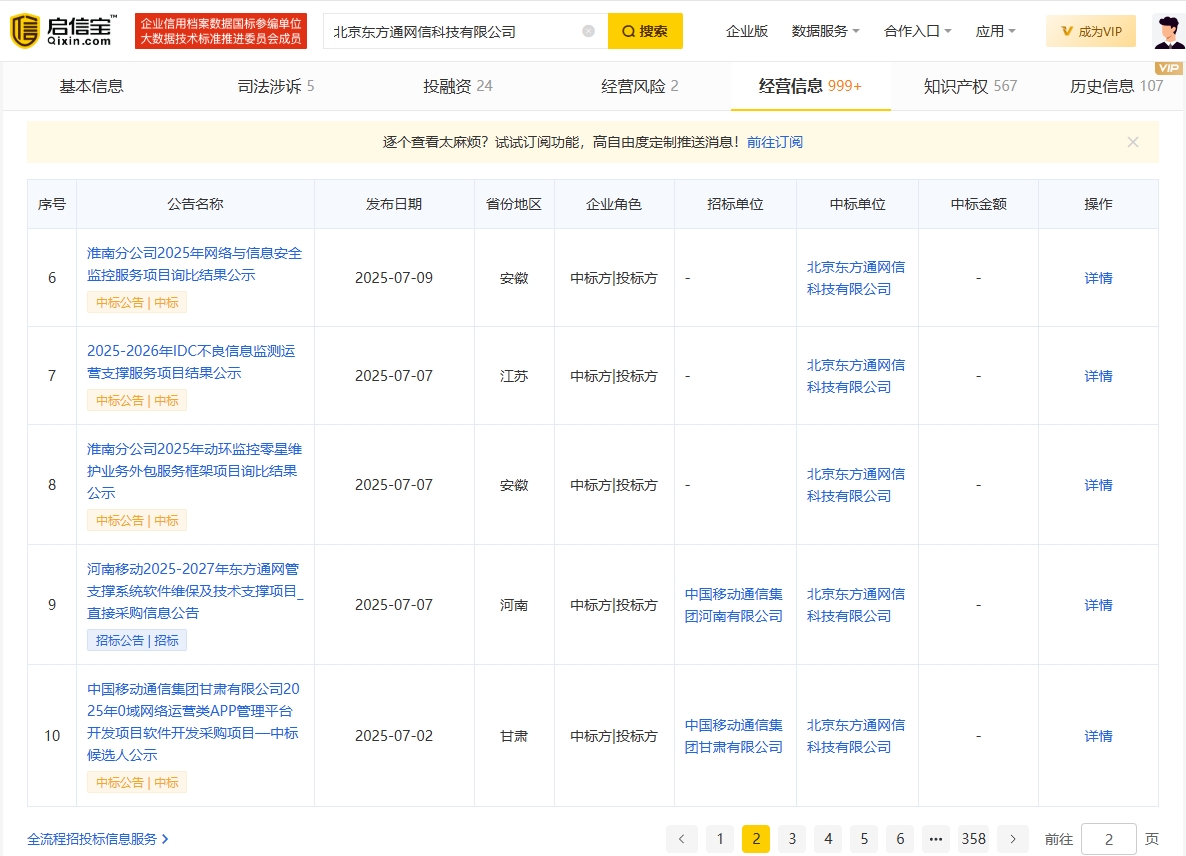This screenshot has height=856, width=1186.
Task: Clear the search box text
Action: tap(588, 31)
